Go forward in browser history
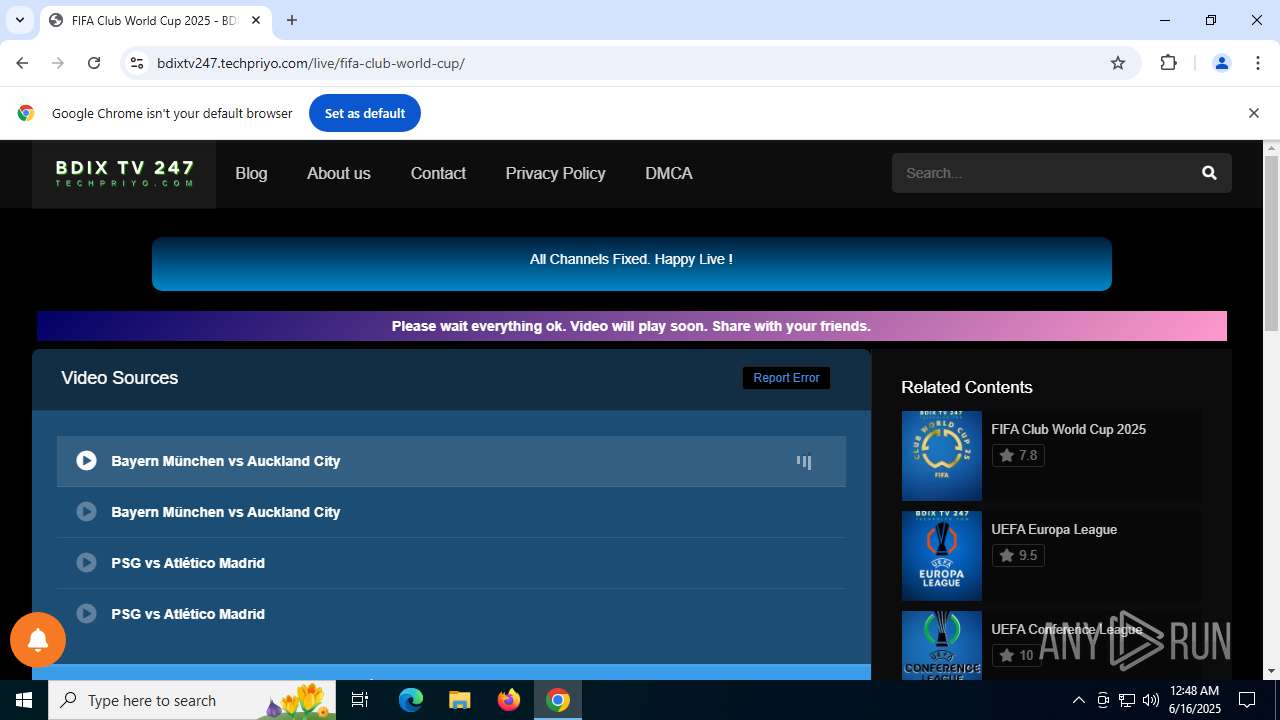This screenshot has height=720, width=1280. coord(58,63)
